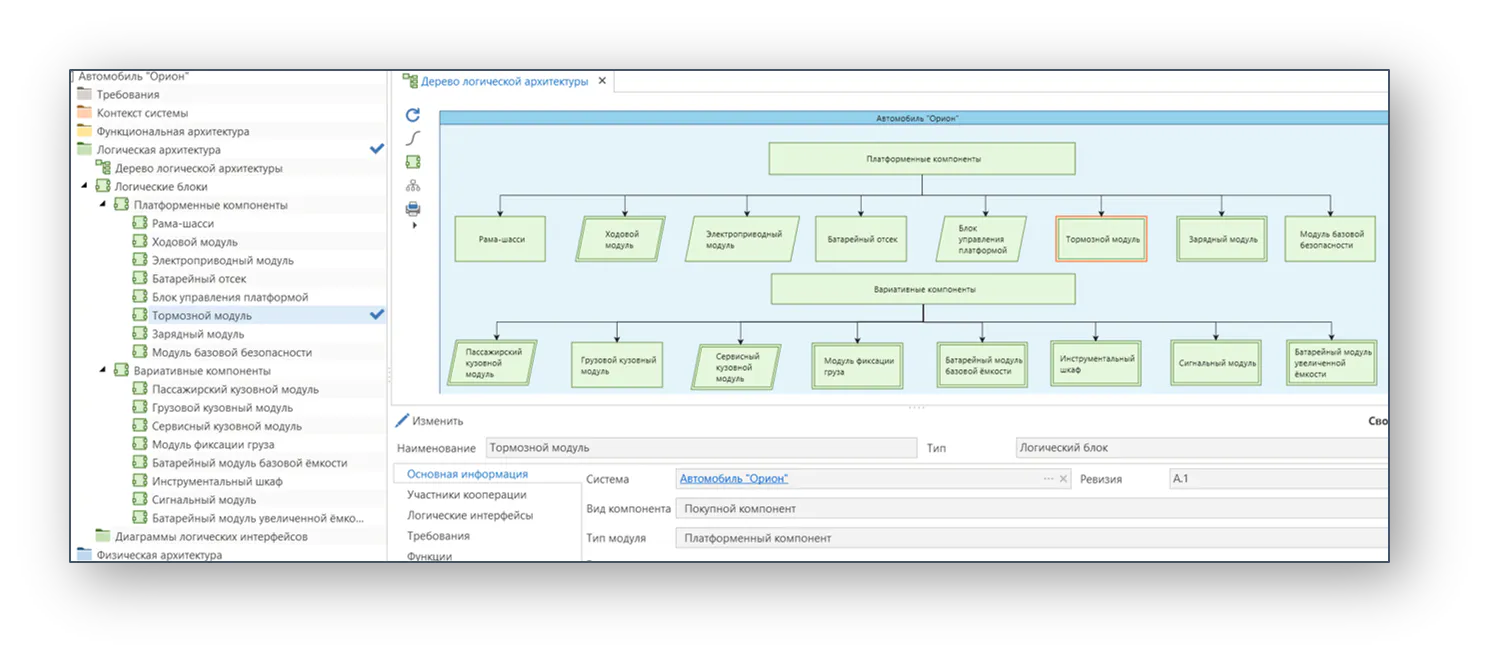Open Основная информация section
Image resolution: width=1489 pixels, height=662 pixels.
tap(467, 474)
